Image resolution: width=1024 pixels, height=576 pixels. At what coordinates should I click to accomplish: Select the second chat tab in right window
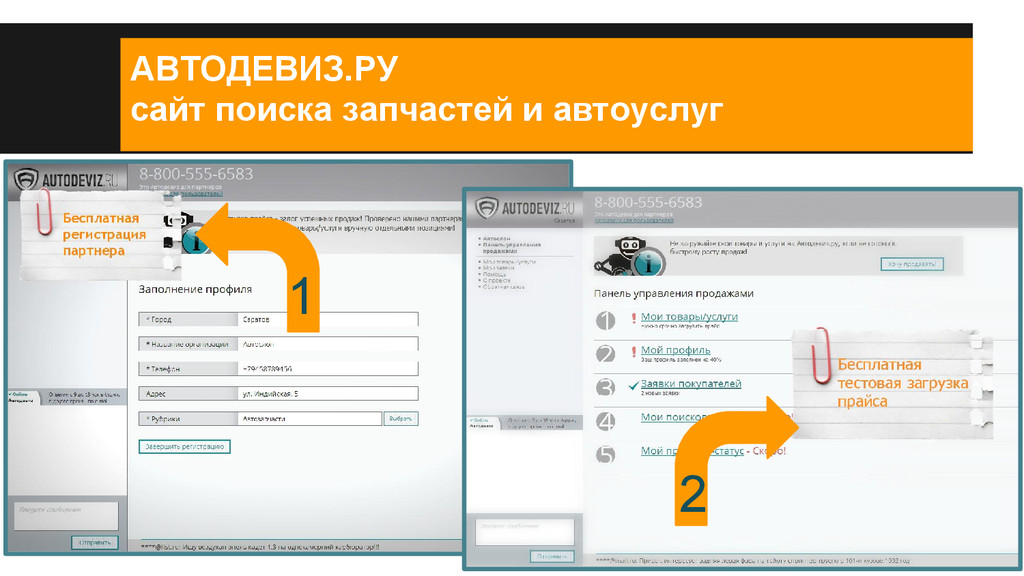(542, 423)
